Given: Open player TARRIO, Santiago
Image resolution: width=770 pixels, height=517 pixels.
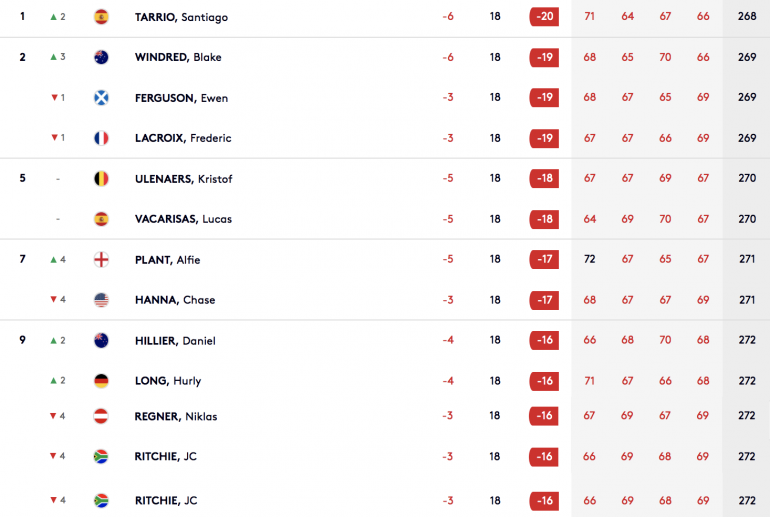Looking at the screenshot, I should (x=181, y=17).
